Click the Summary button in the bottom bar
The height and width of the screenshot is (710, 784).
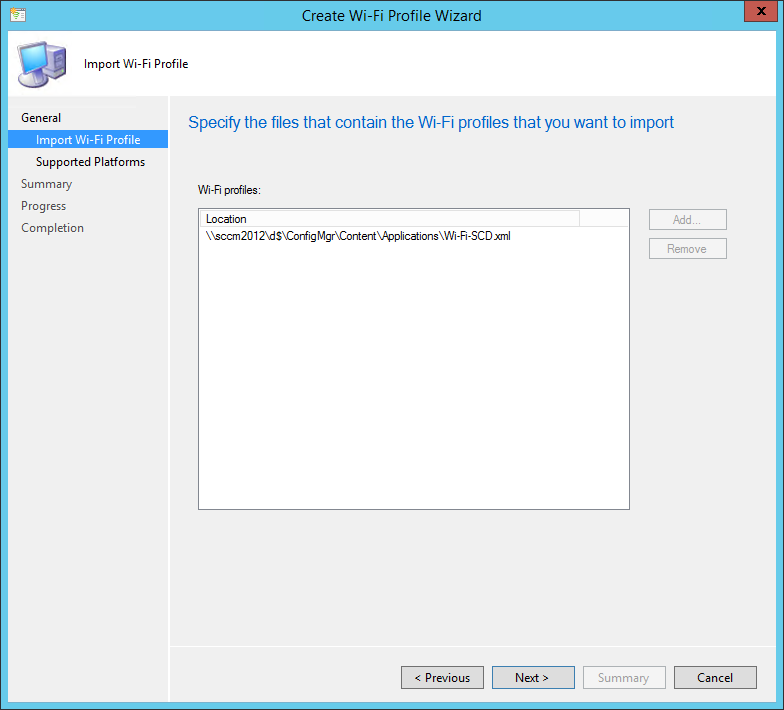tap(623, 678)
